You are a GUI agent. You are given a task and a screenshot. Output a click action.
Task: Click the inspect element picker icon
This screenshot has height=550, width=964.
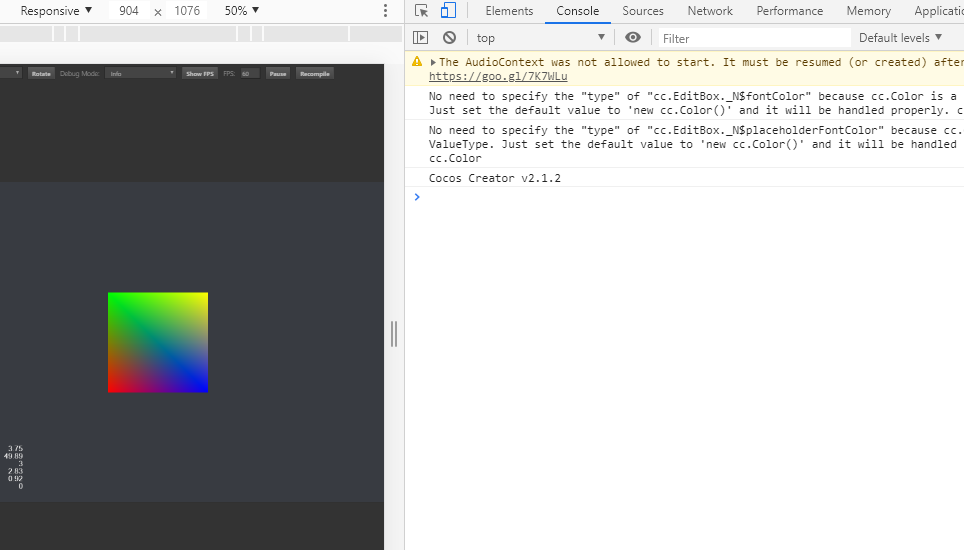(x=421, y=11)
